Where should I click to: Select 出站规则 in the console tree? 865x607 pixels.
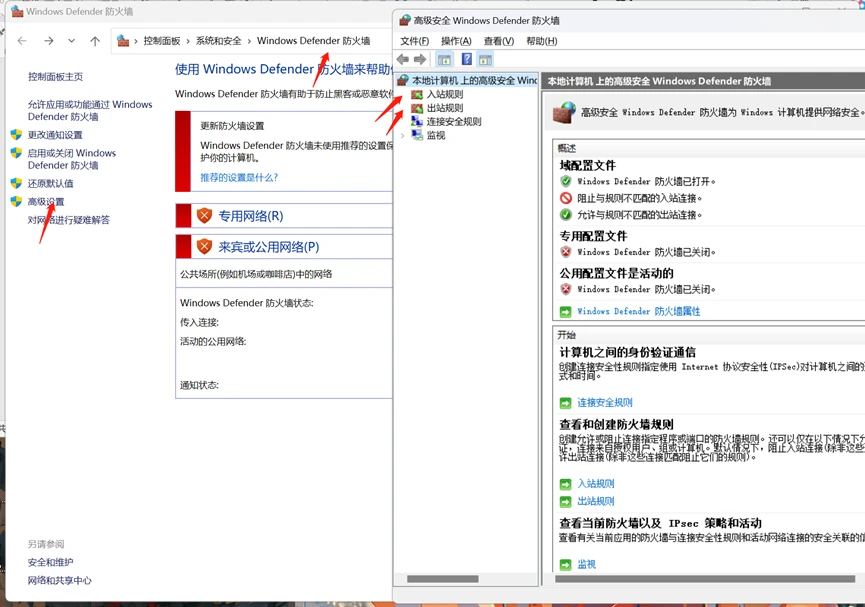click(445, 108)
